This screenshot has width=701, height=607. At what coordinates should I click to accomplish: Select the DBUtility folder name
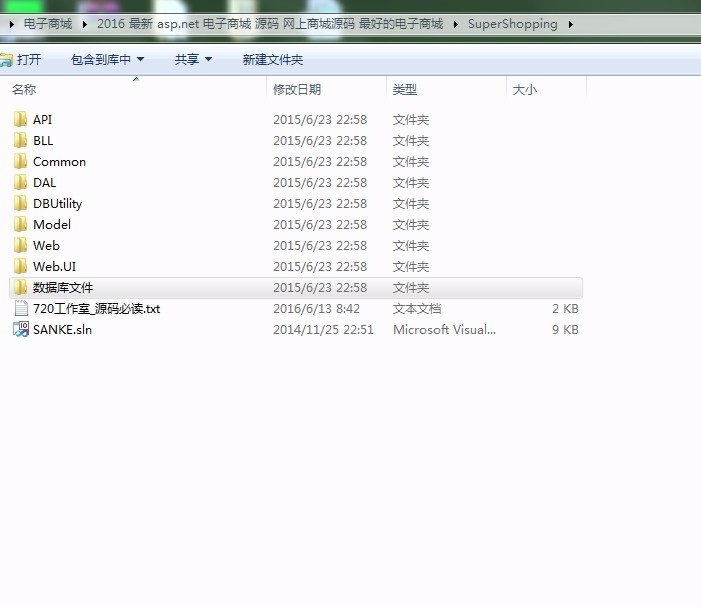(x=58, y=204)
